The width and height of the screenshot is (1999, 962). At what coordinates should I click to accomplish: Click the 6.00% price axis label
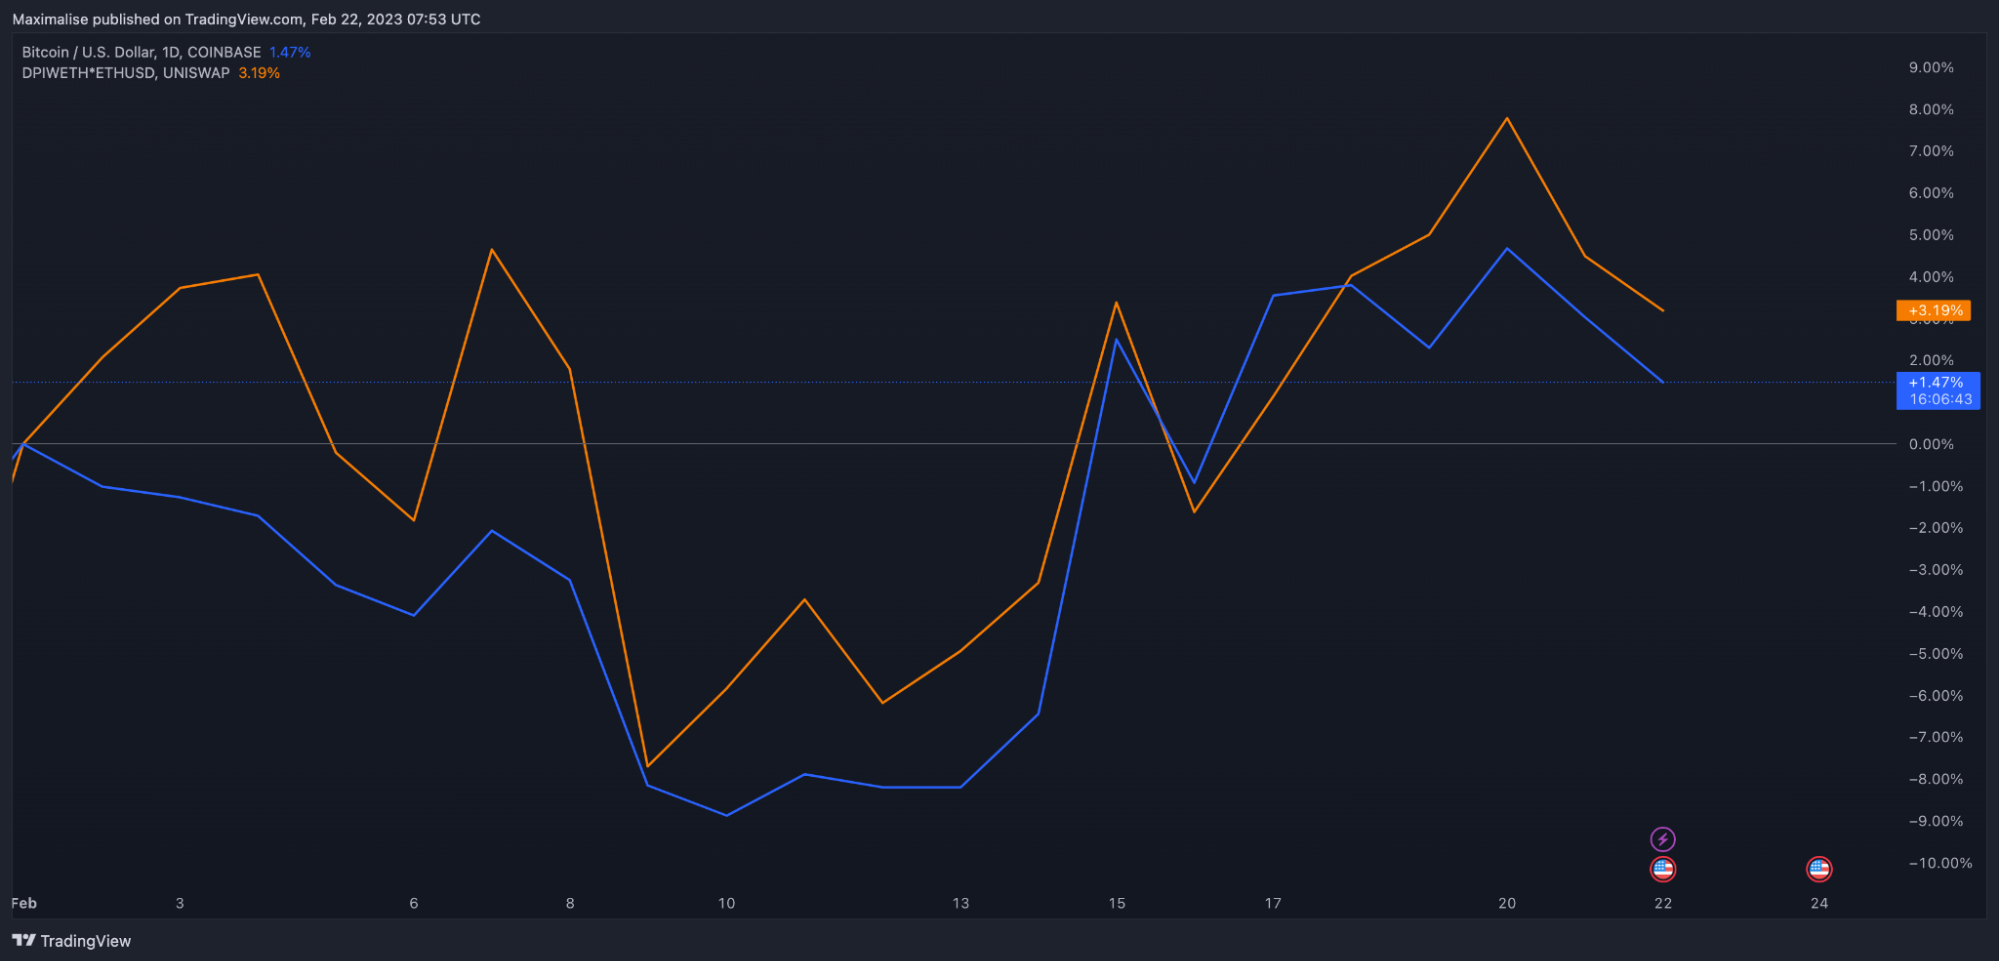pyautogui.click(x=1931, y=193)
